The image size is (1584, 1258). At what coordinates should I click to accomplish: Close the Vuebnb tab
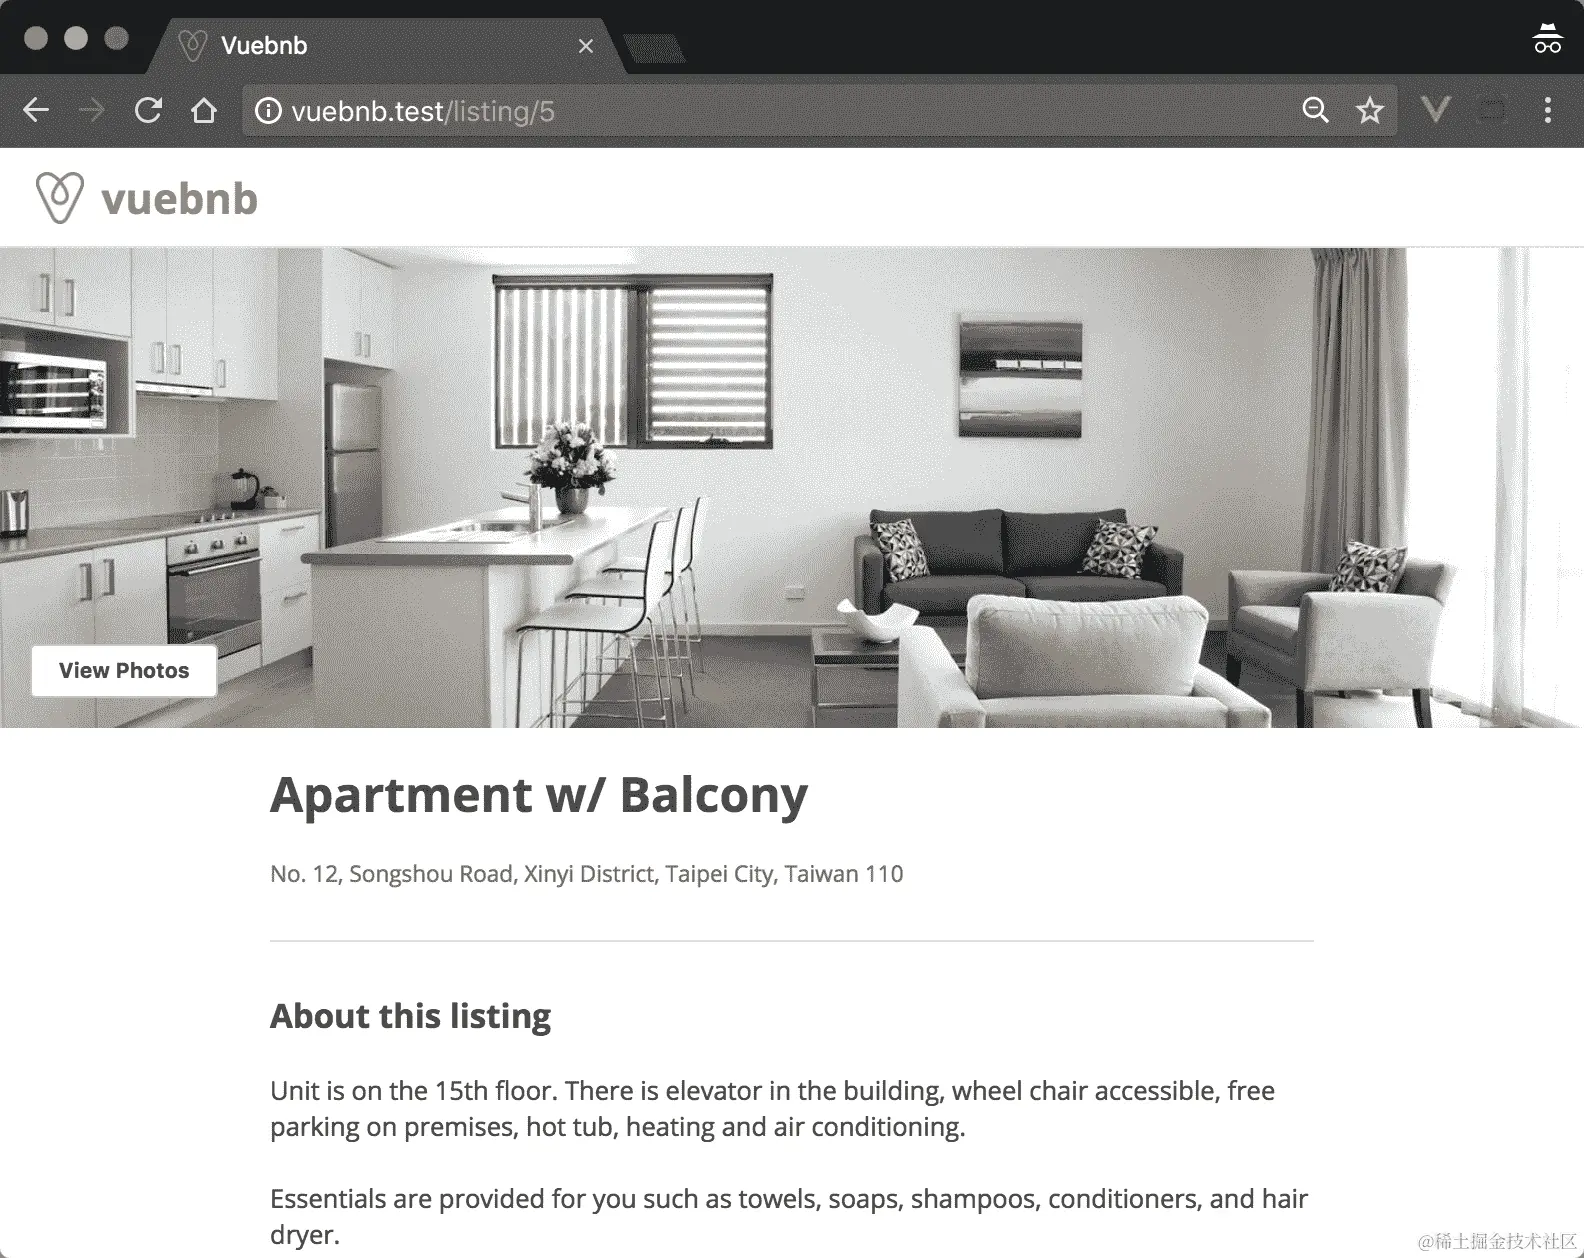(586, 46)
